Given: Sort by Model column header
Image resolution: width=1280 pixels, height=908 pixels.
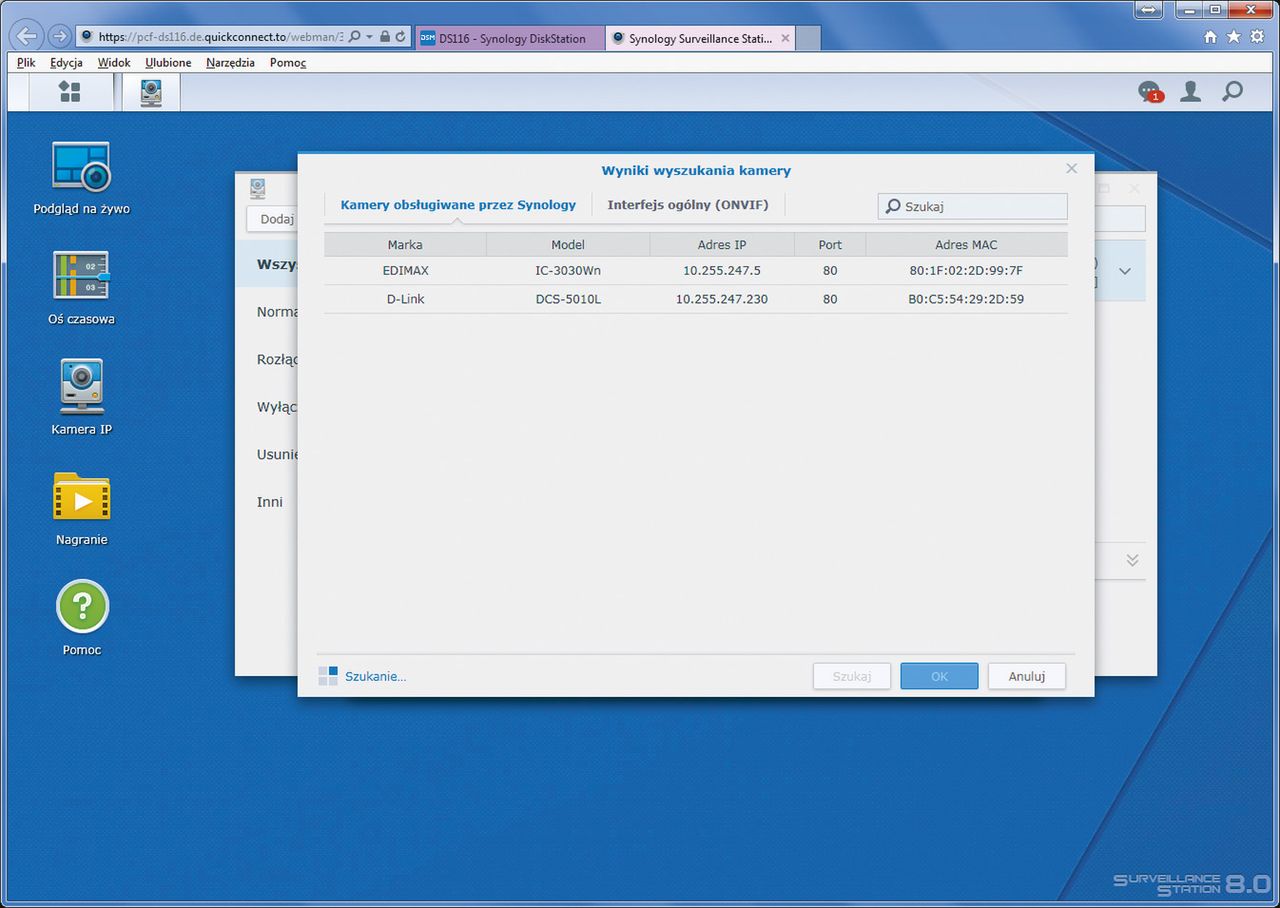Looking at the screenshot, I should tap(568, 244).
